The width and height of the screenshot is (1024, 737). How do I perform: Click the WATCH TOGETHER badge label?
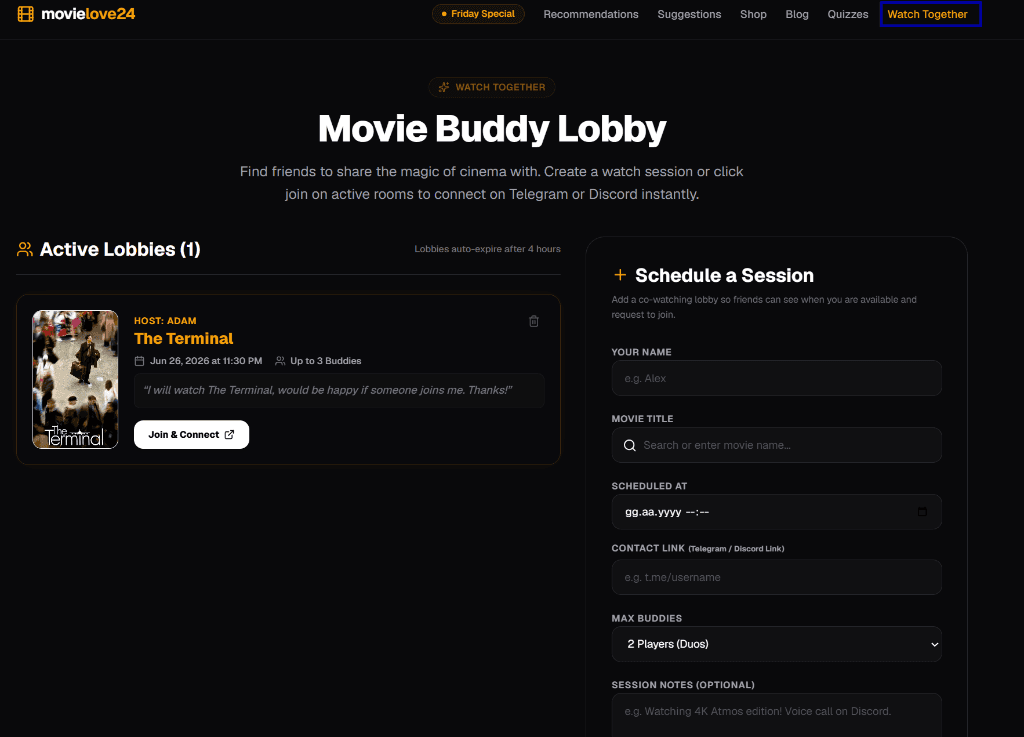click(500, 87)
